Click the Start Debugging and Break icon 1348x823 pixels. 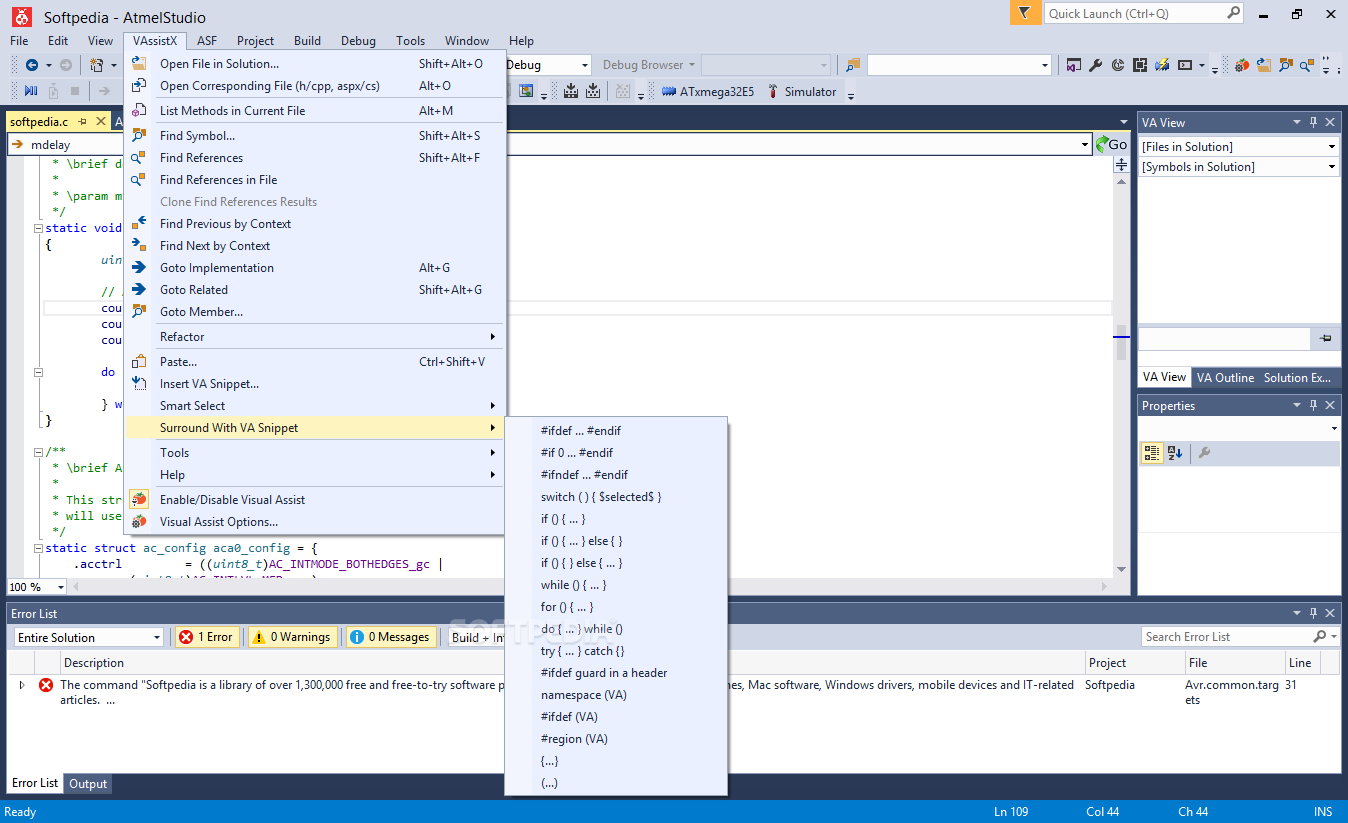click(x=31, y=91)
